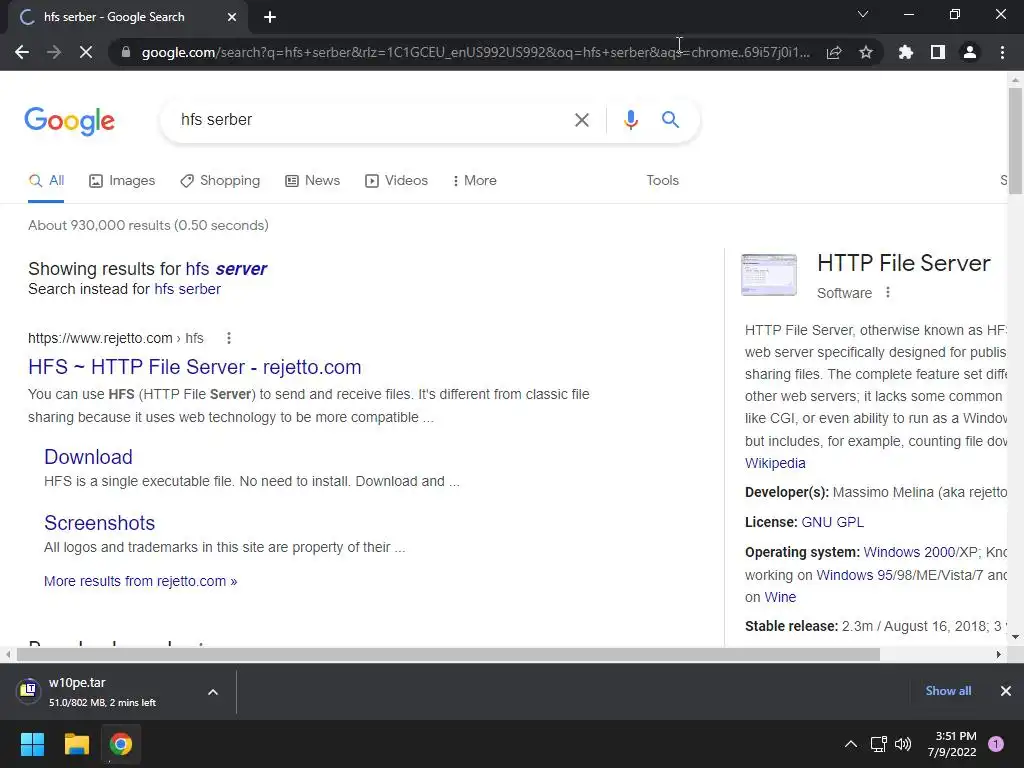Switch to the News tab
This screenshot has width=1024, height=768.
[x=313, y=181]
